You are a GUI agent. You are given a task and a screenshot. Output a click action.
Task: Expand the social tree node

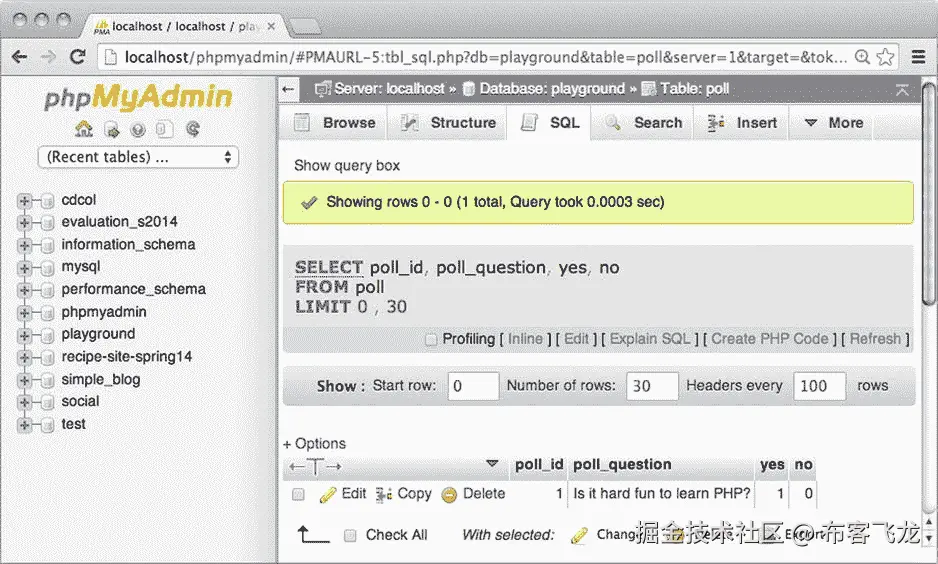point(24,403)
